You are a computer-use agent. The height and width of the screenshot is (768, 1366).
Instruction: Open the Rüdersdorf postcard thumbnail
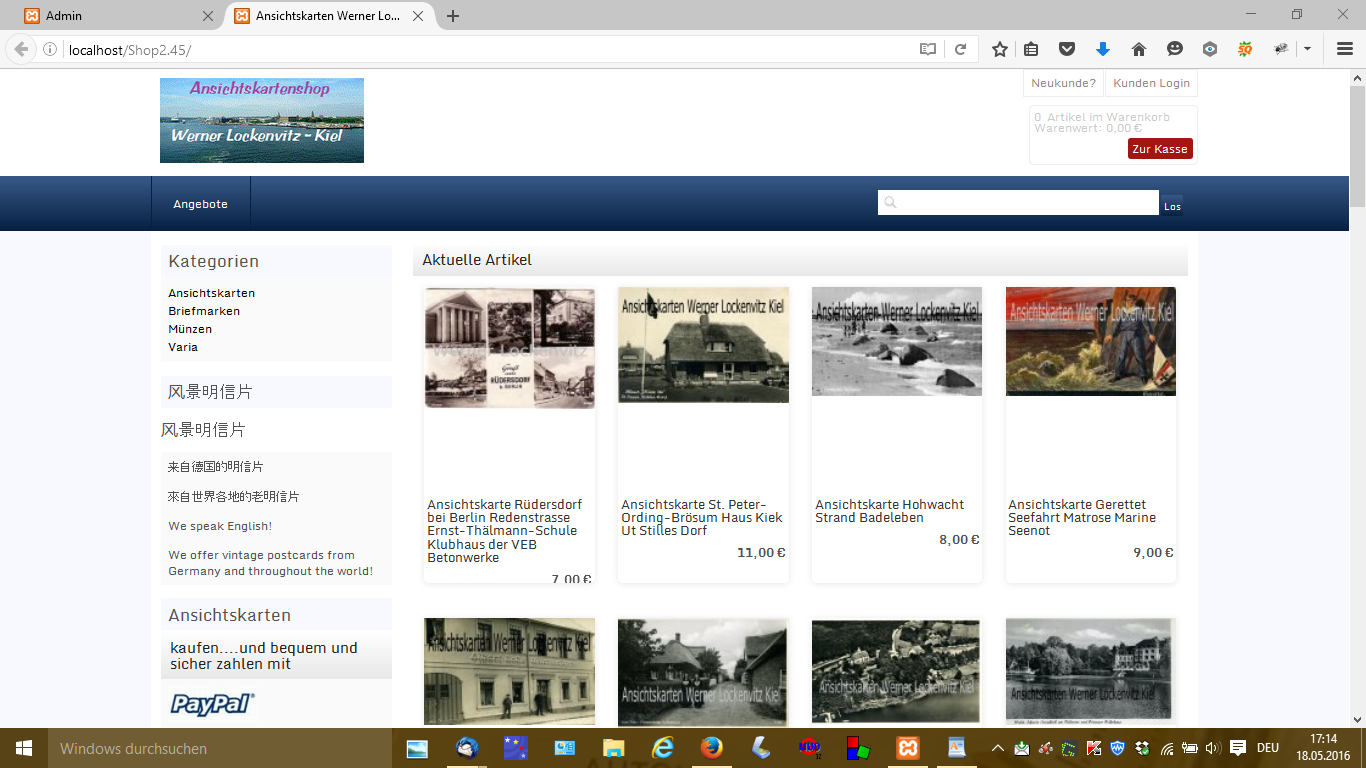(510, 348)
